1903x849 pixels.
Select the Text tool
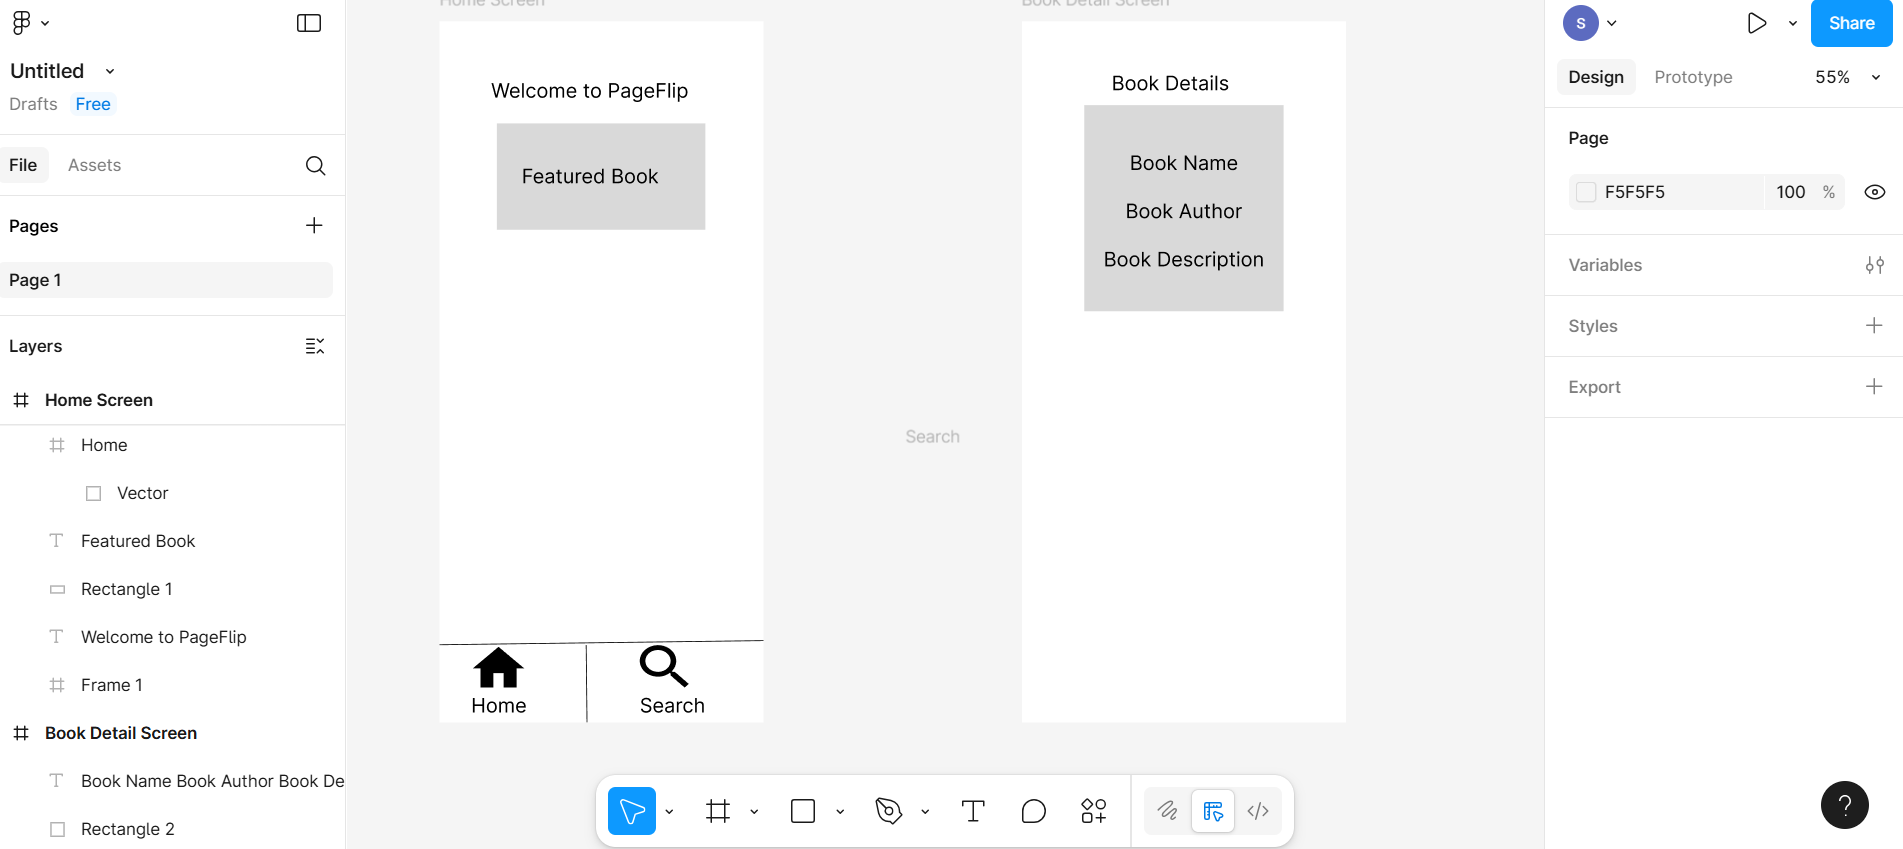[972, 811]
